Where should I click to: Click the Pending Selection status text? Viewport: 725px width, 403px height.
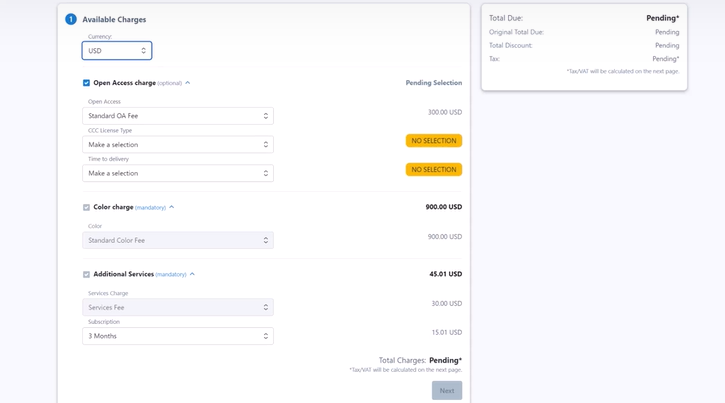pyautogui.click(x=434, y=83)
